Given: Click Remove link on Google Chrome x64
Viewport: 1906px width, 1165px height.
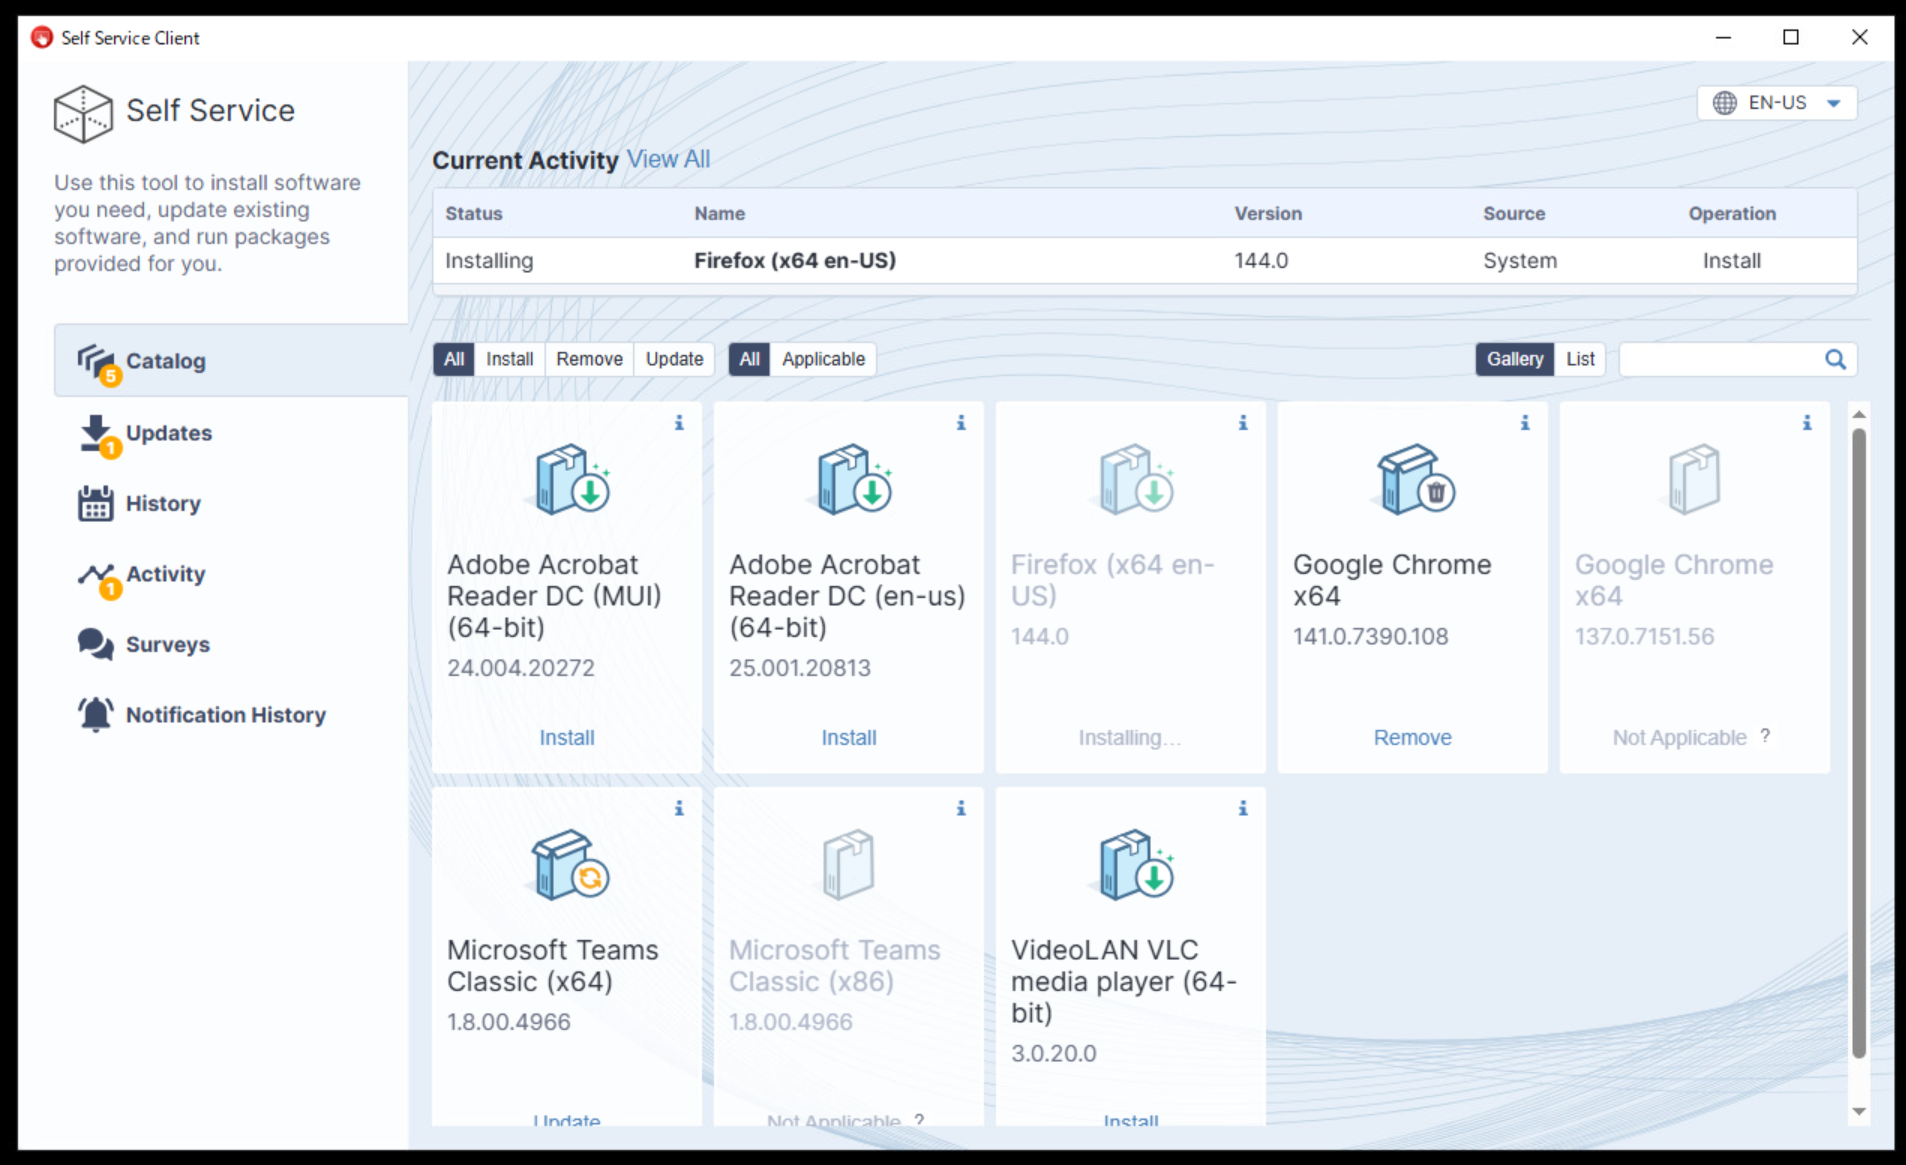Looking at the screenshot, I should click(1412, 738).
